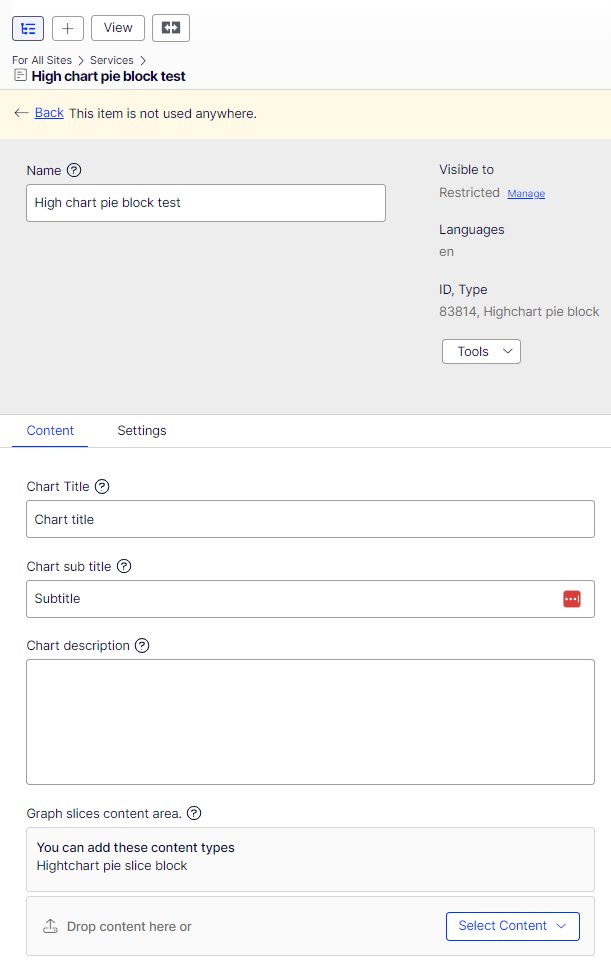
Task: Click the block page icon beside the title
Action: (x=20, y=75)
